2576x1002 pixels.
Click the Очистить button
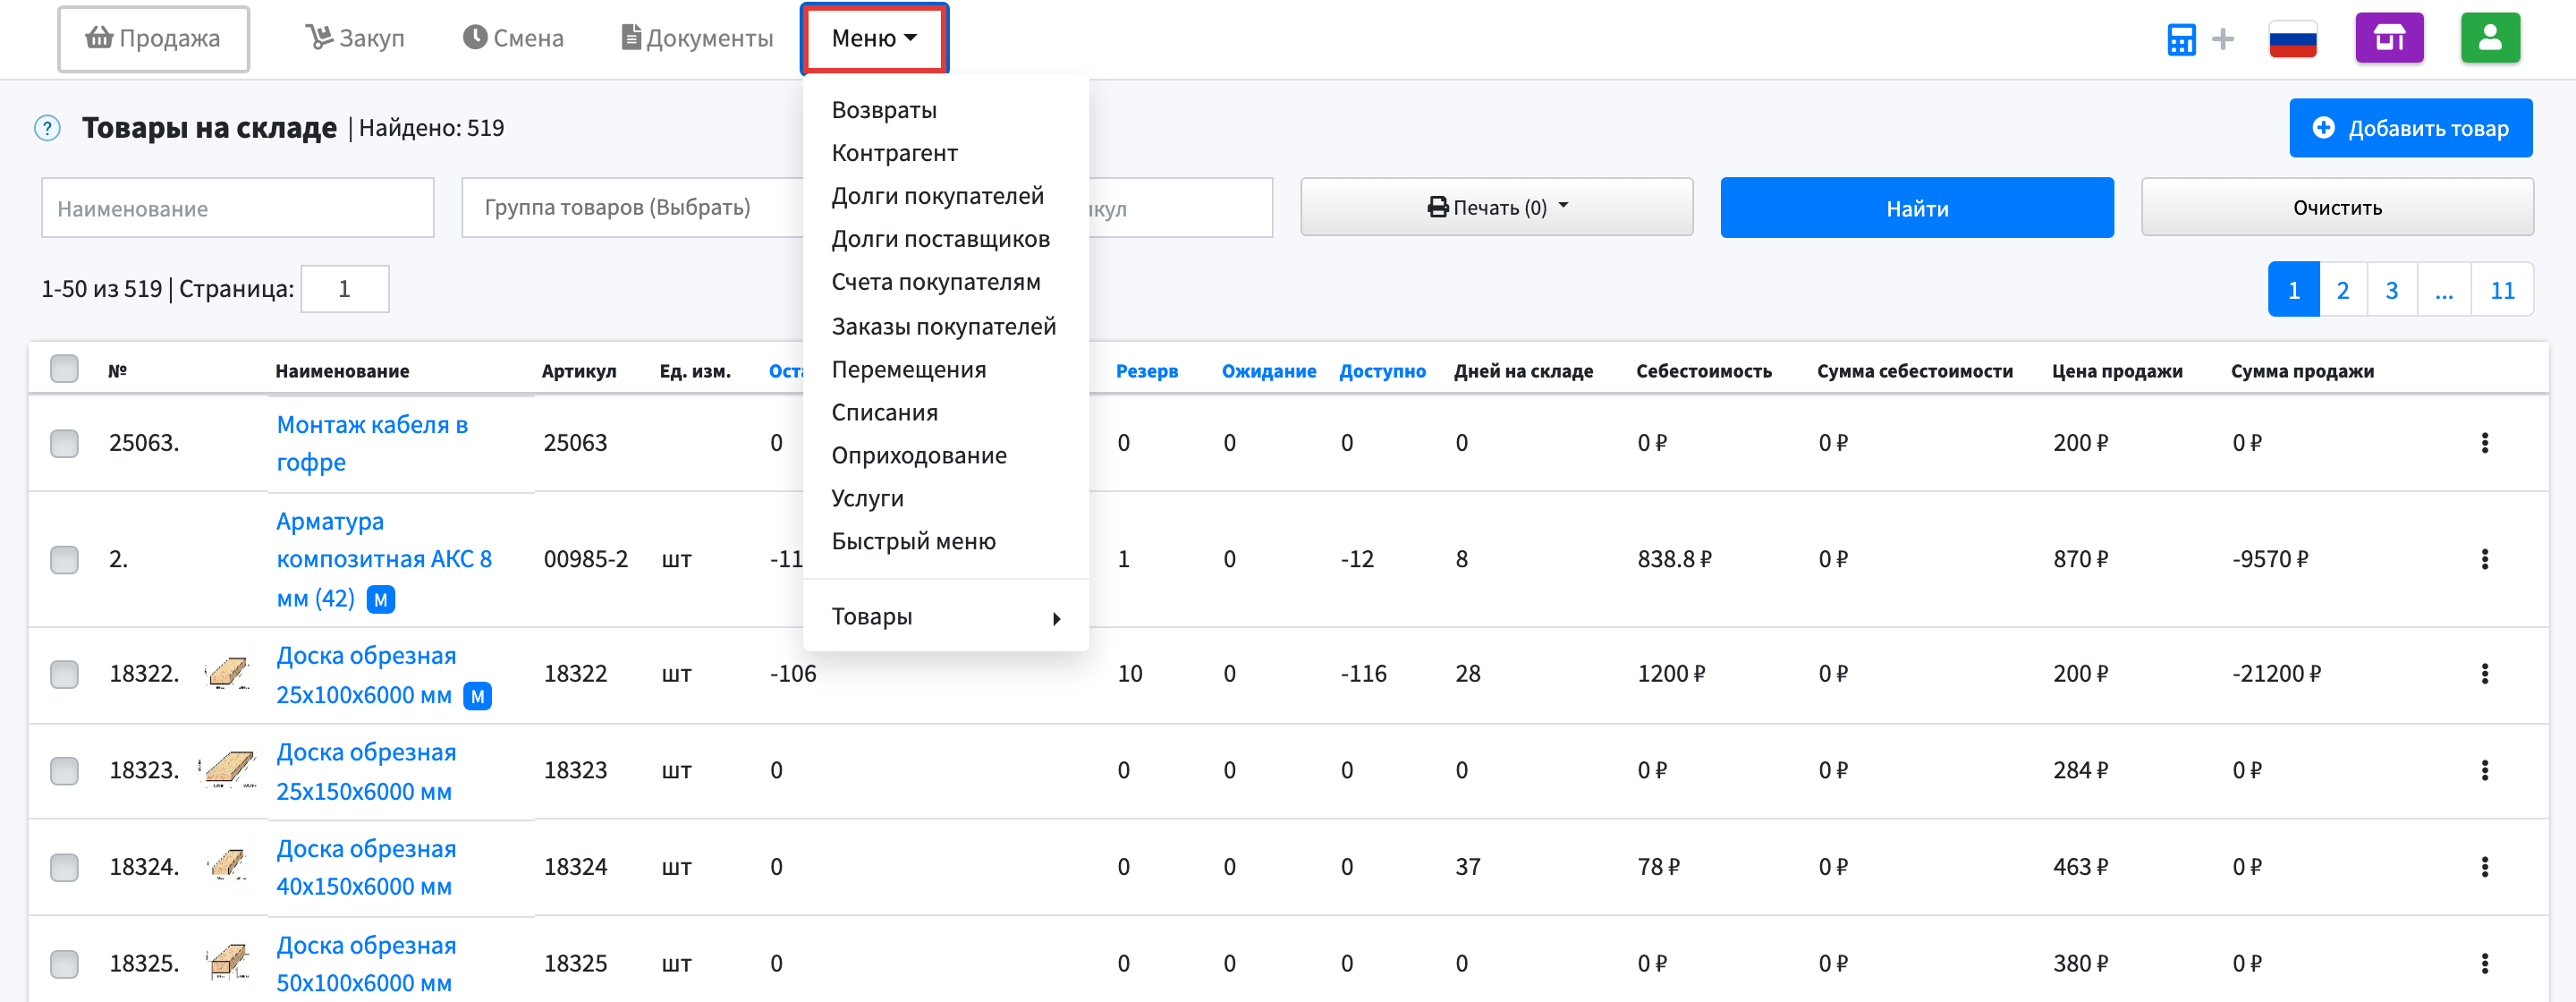(2336, 207)
